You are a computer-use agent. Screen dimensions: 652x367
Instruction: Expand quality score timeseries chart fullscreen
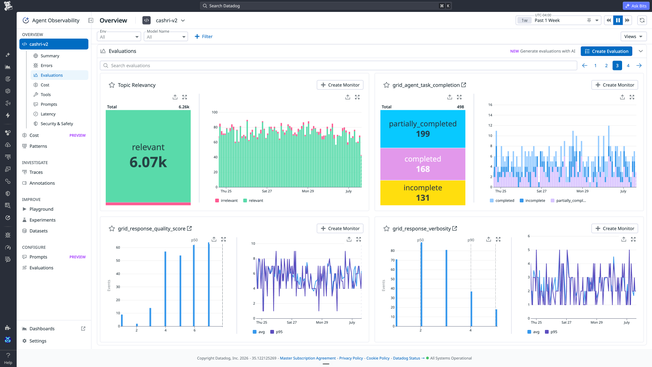[358, 239]
